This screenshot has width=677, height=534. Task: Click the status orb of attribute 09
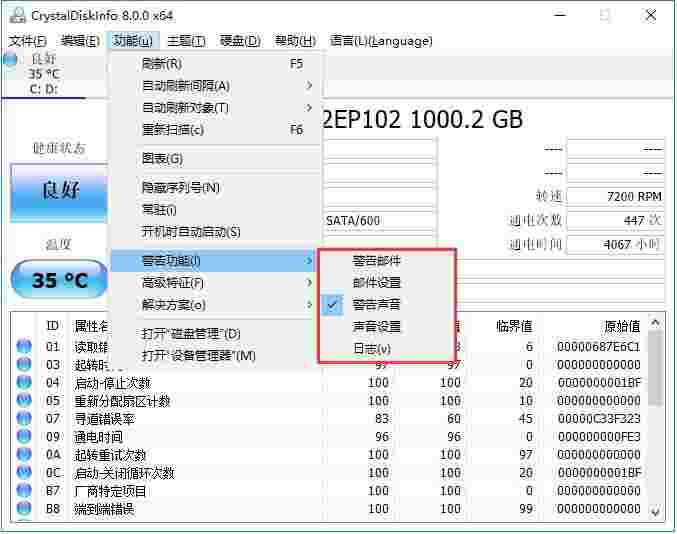[24, 436]
